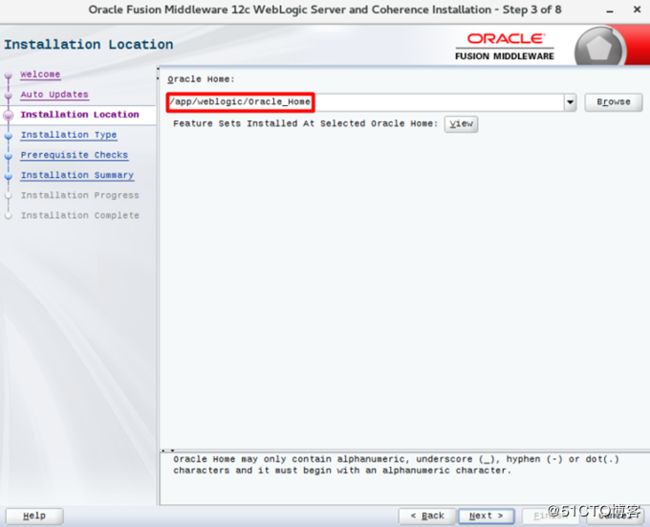Click the Welcome step bullet icon
The width and height of the screenshot is (650, 527).
8,75
